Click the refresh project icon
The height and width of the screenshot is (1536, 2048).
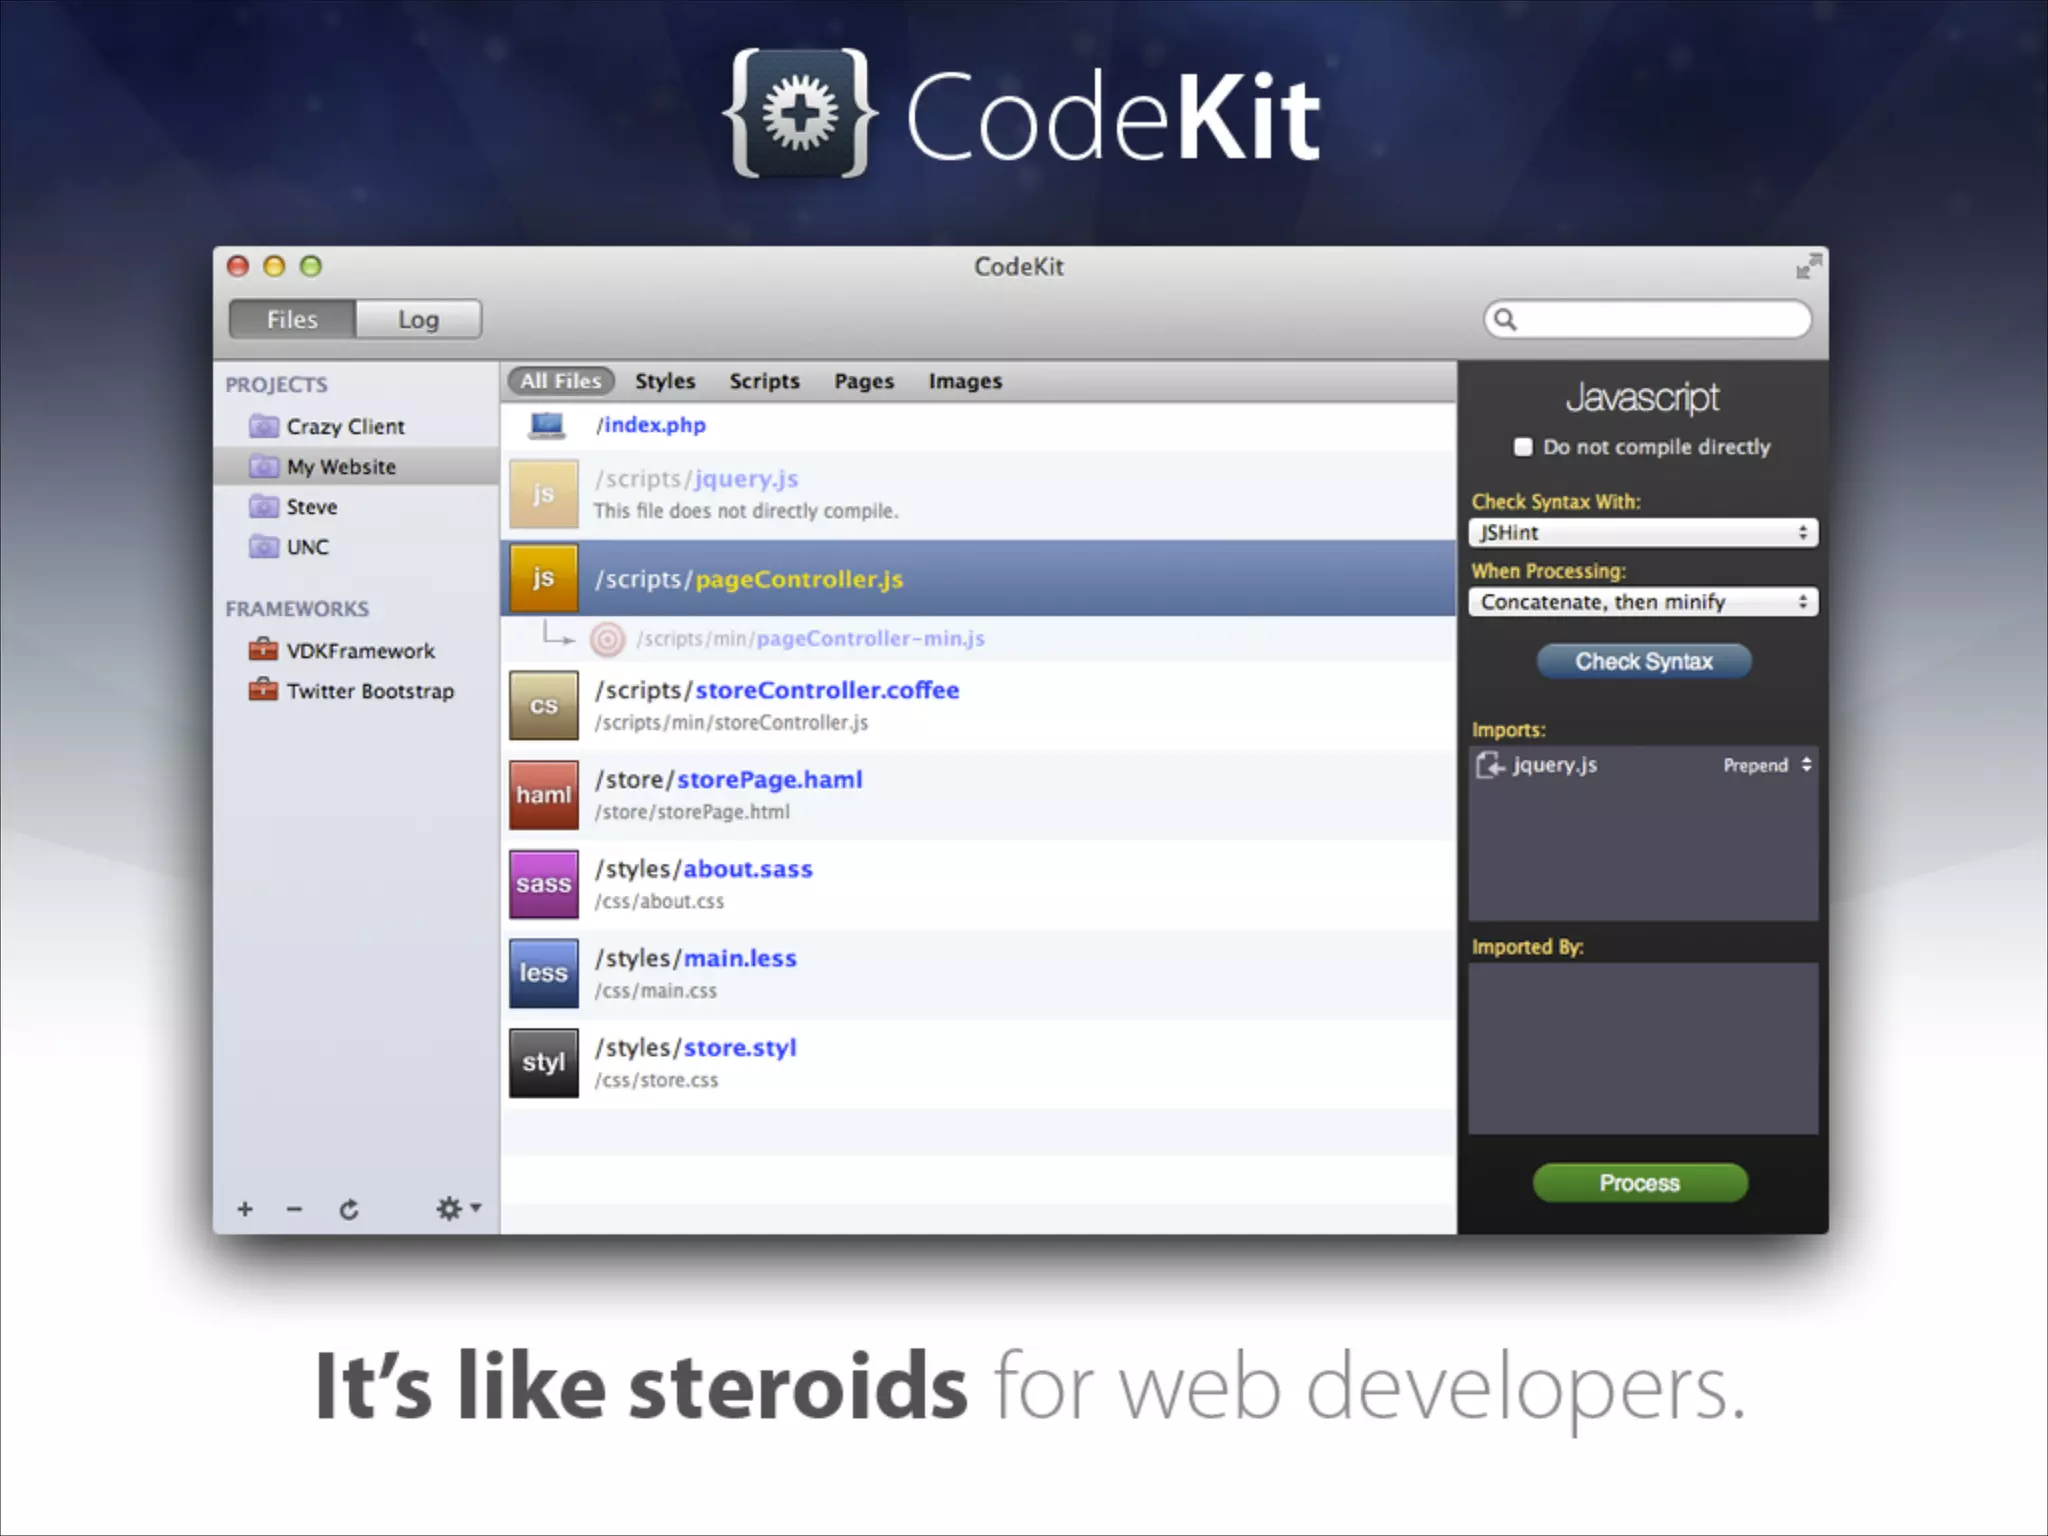tap(348, 1210)
